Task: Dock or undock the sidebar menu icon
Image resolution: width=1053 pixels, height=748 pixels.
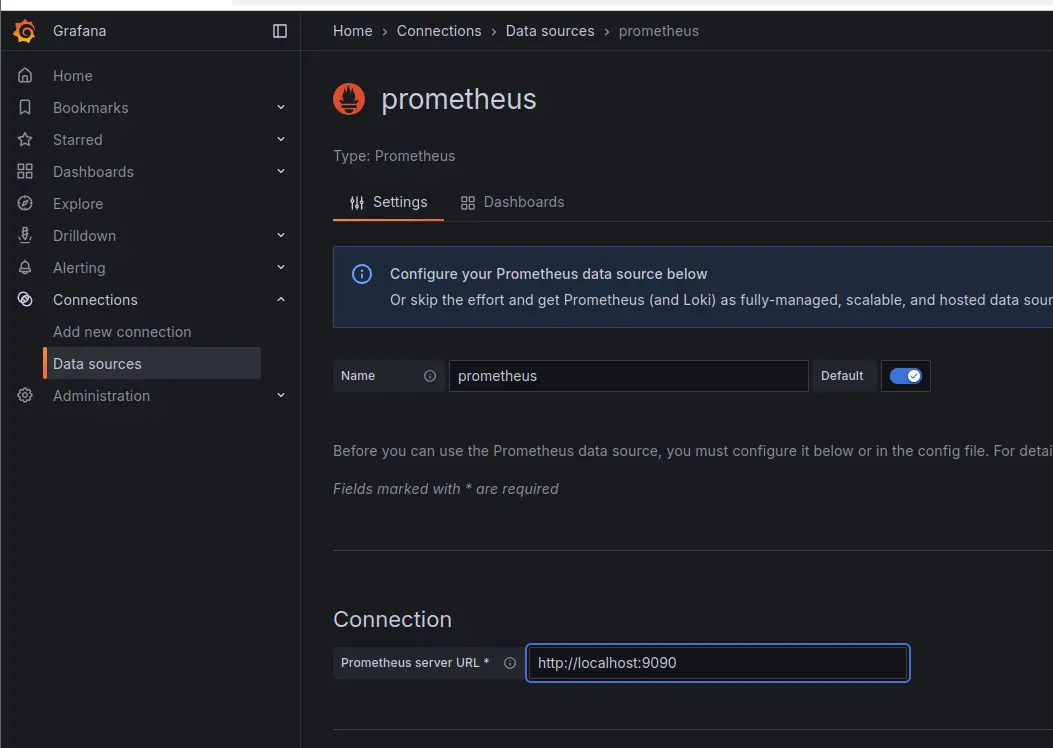Action: (x=280, y=31)
